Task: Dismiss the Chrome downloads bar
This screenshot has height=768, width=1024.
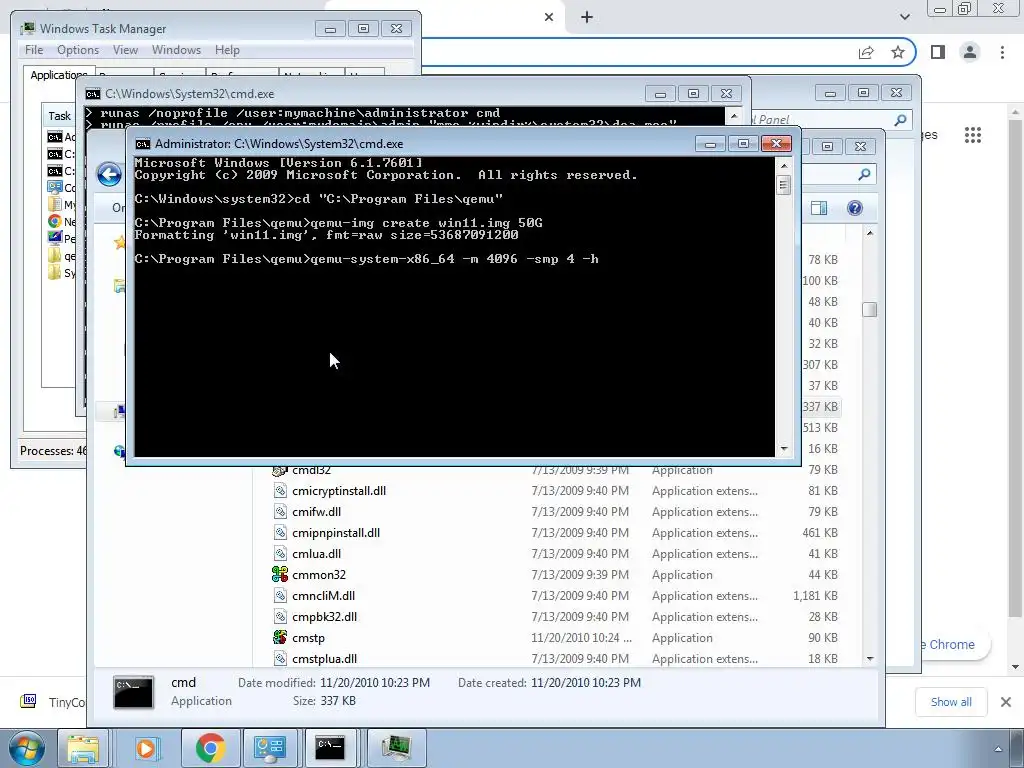Action: point(1006,702)
